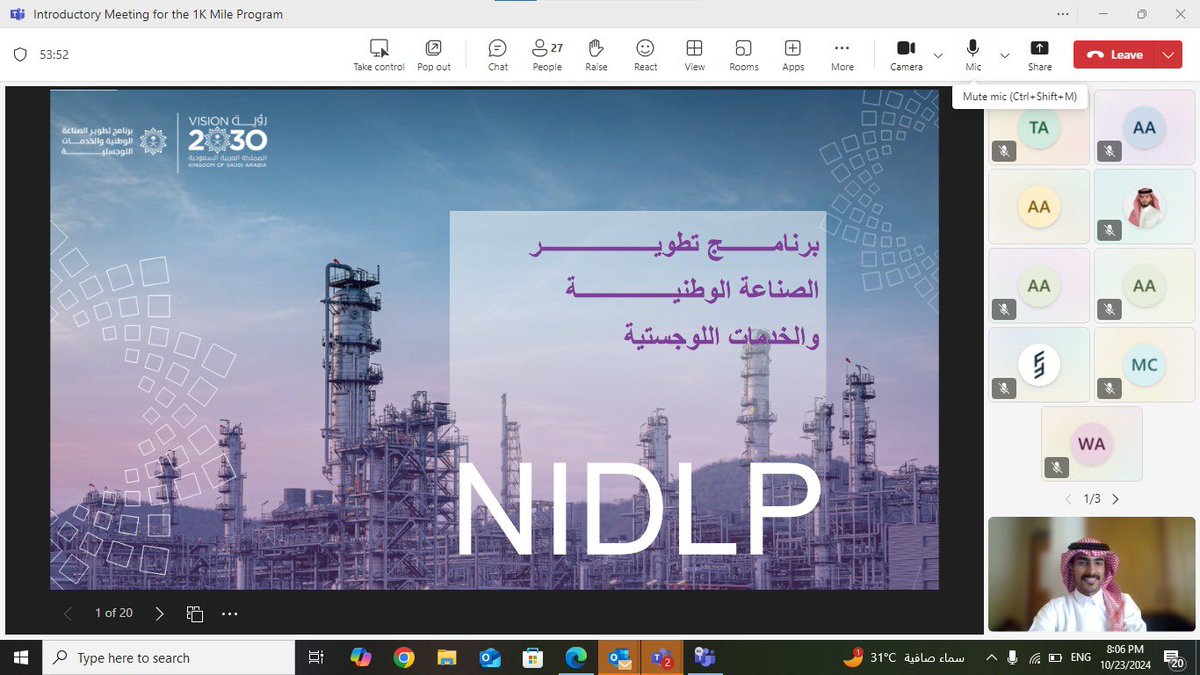This screenshot has width=1200, height=675.
Task: Click battery icon in system tray
Action: tap(1056, 657)
